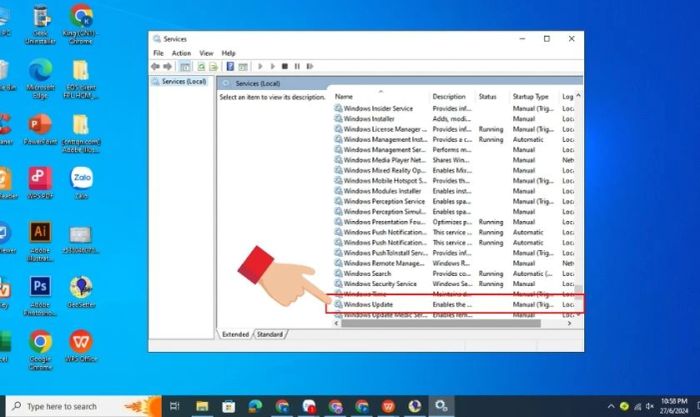Viewport: 700px width, 417px height.
Task: Open the File menu
Action: 158,53
